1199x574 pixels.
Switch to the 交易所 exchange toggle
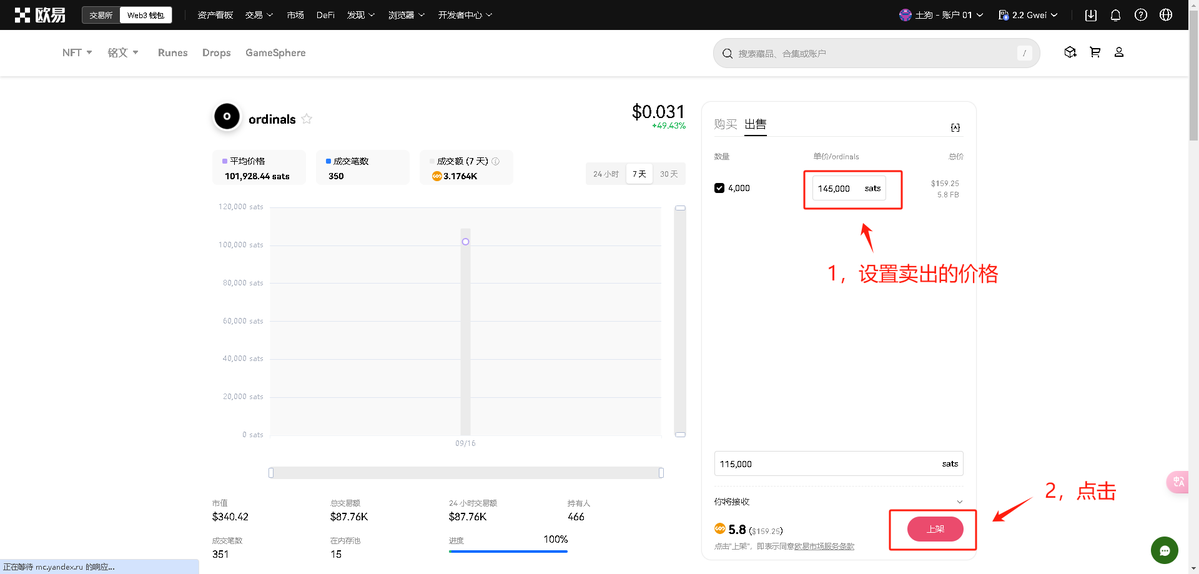coord(100,15)
